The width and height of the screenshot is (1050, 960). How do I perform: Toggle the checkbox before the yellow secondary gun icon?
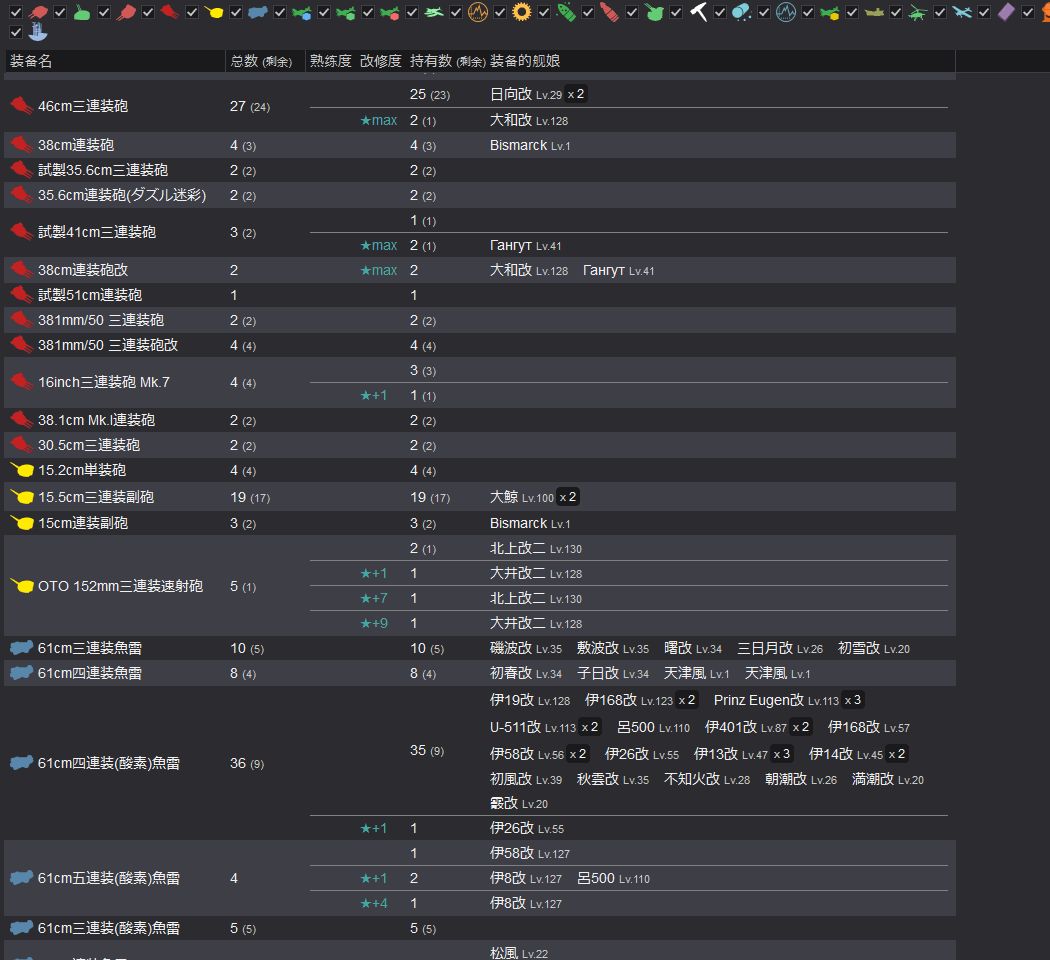(x=192, y=12)
